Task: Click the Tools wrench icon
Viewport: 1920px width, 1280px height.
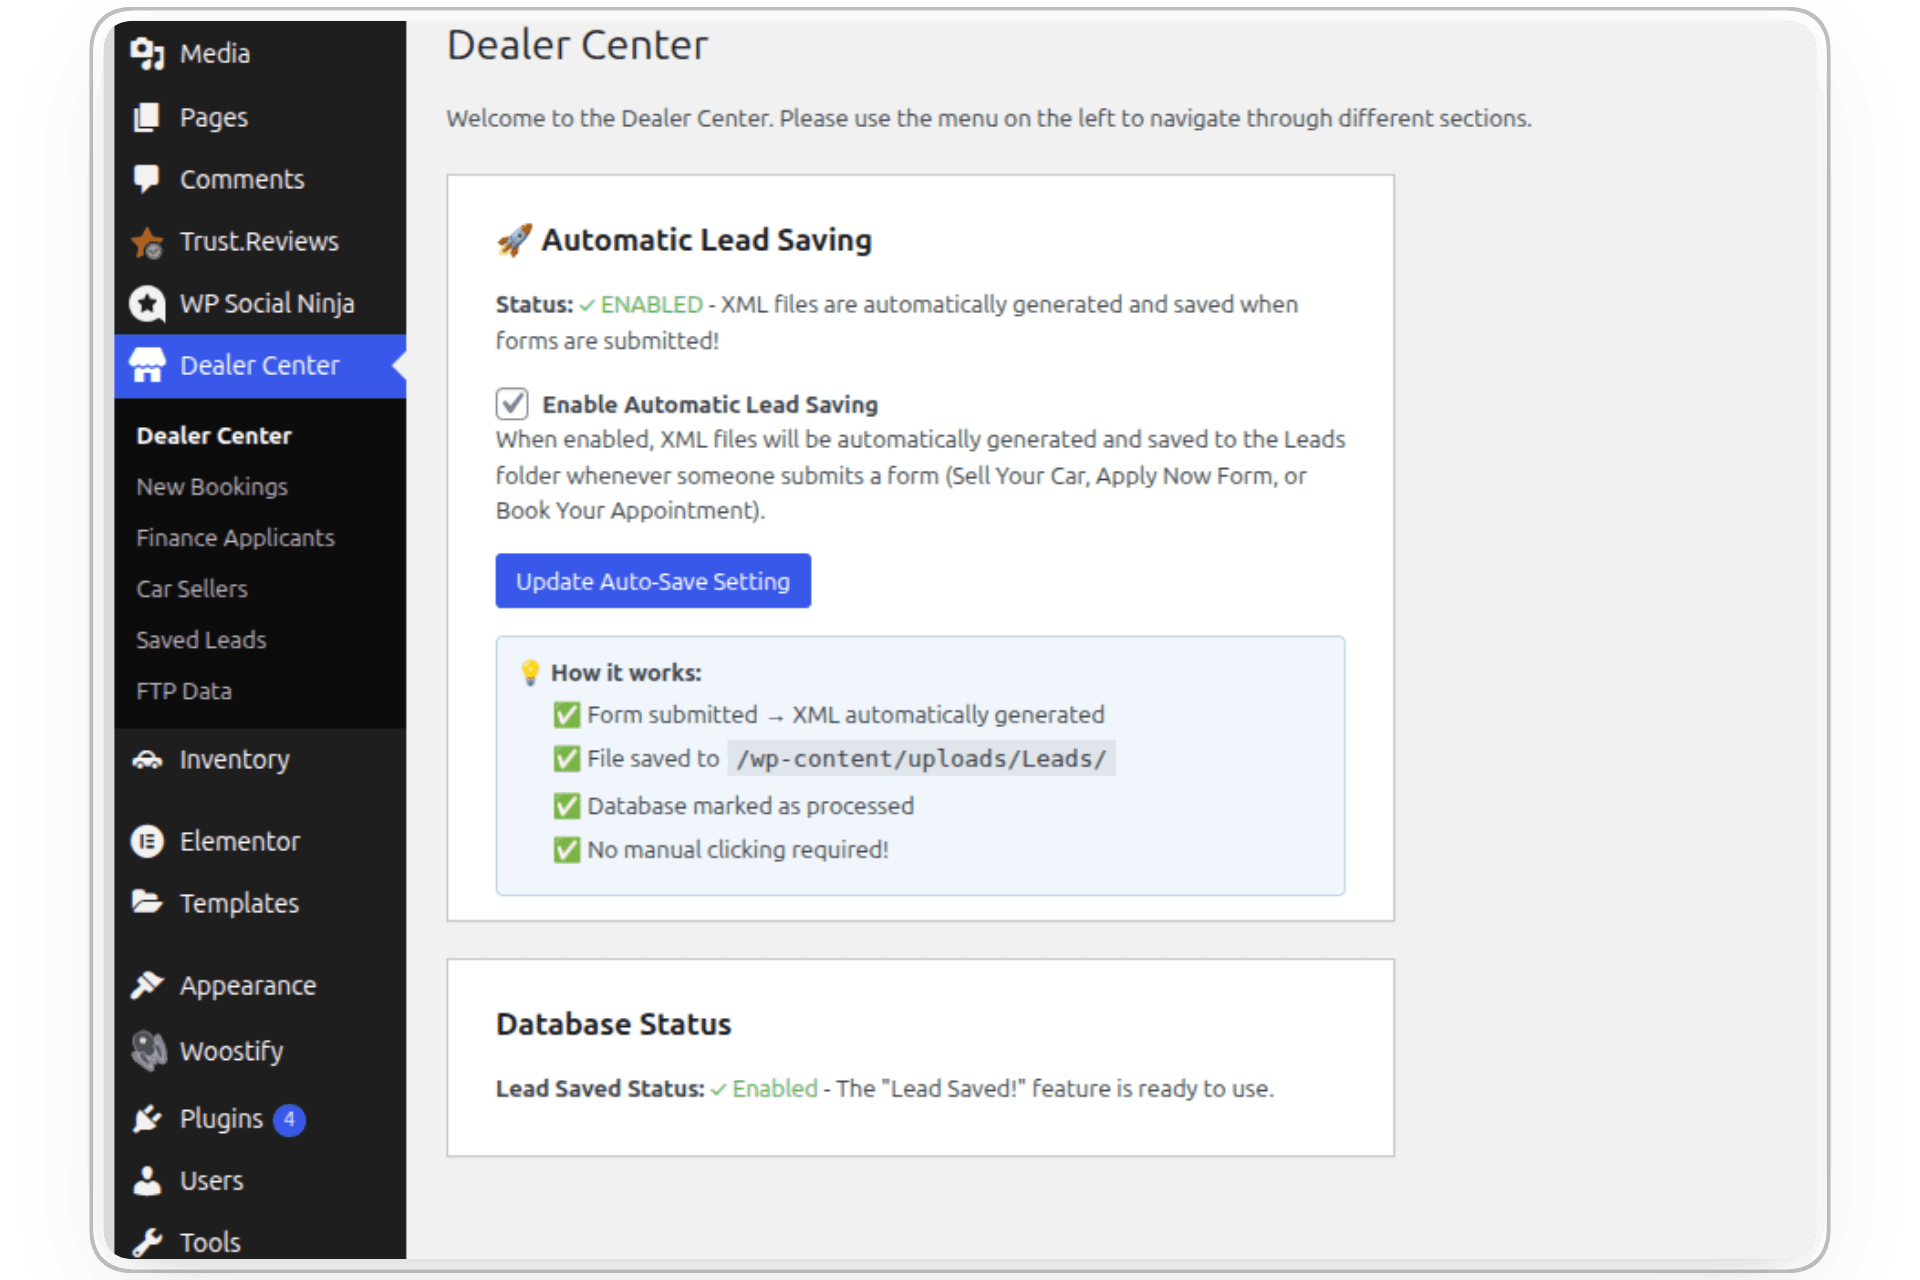Action: click(148, 1241)
